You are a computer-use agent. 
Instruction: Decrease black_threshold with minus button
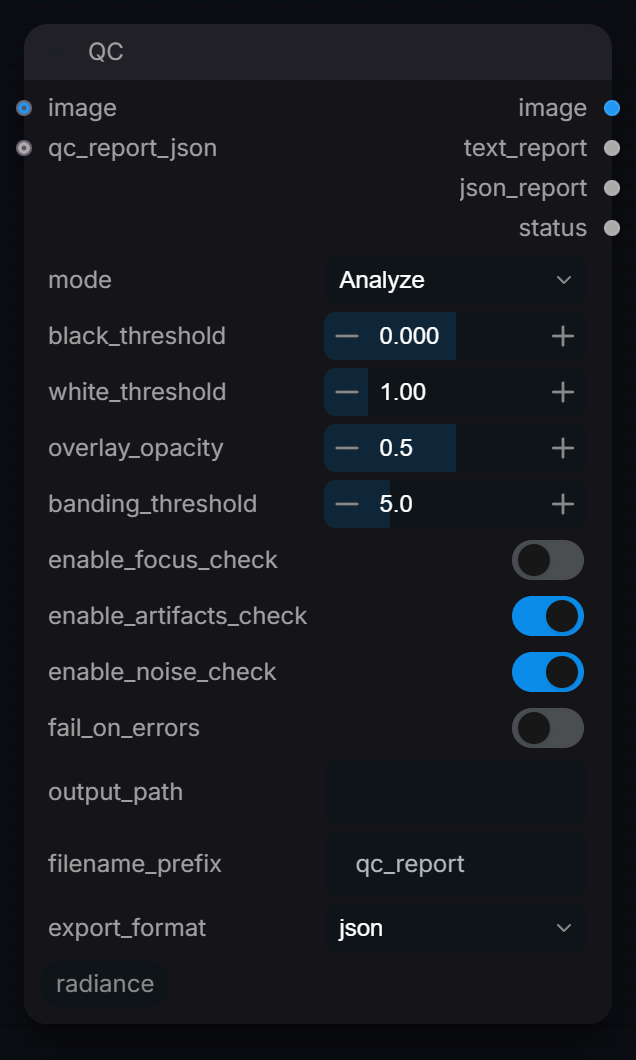coord(347,336)
